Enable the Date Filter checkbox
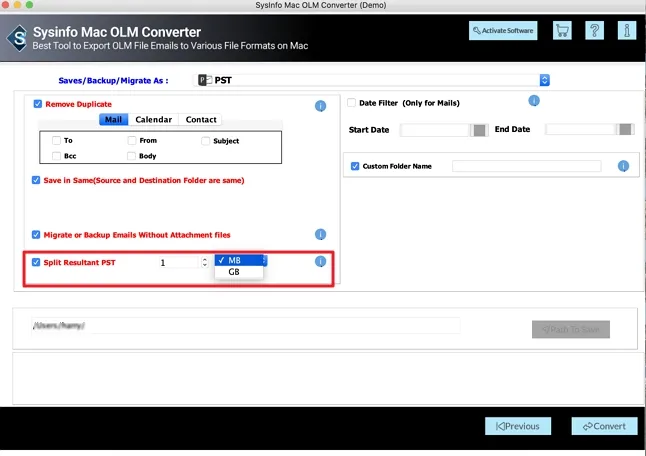The width and height of the screenshot is (646, 456). [351, 103]
